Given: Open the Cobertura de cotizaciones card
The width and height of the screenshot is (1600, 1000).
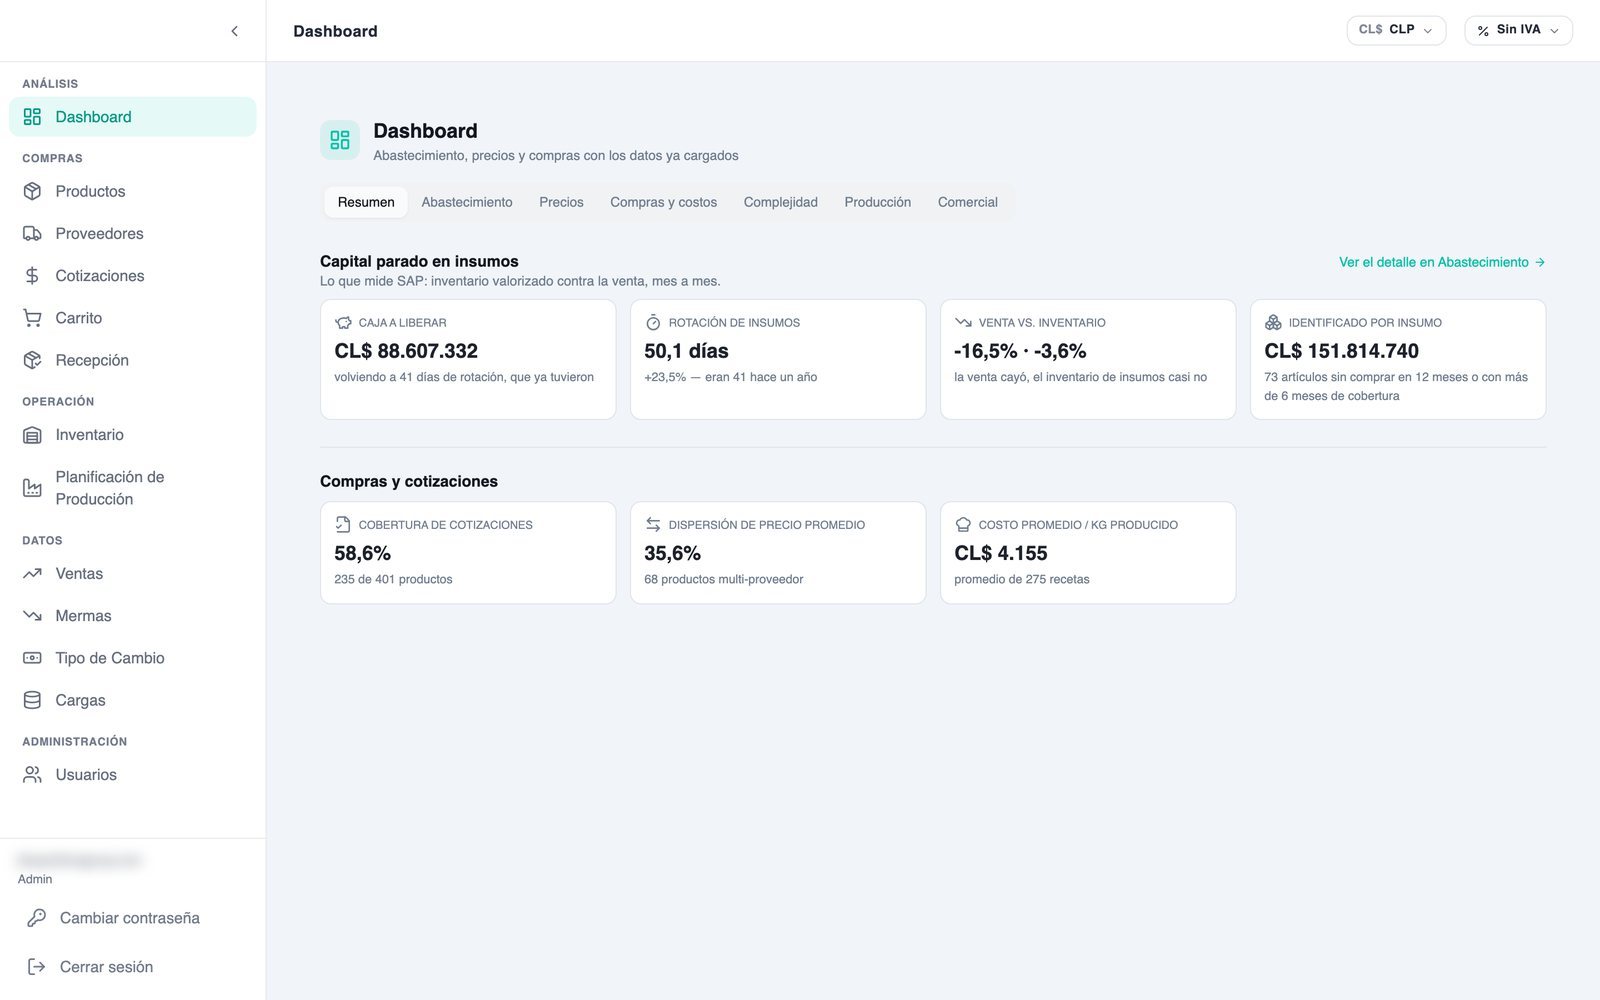Looking at the screenshot, I should coord(468,553).
